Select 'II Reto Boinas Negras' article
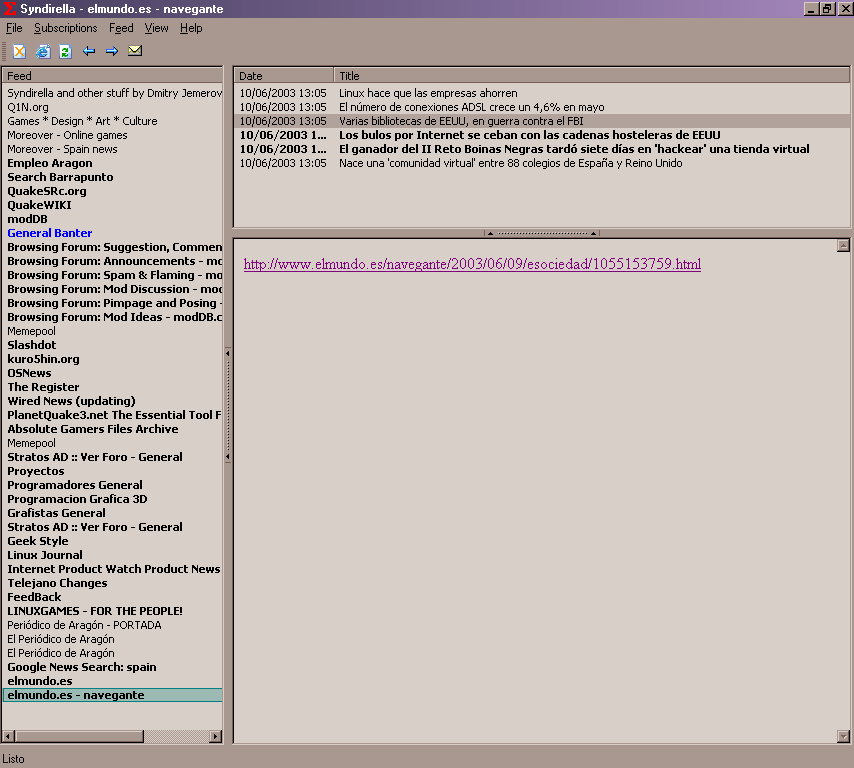 541,149
